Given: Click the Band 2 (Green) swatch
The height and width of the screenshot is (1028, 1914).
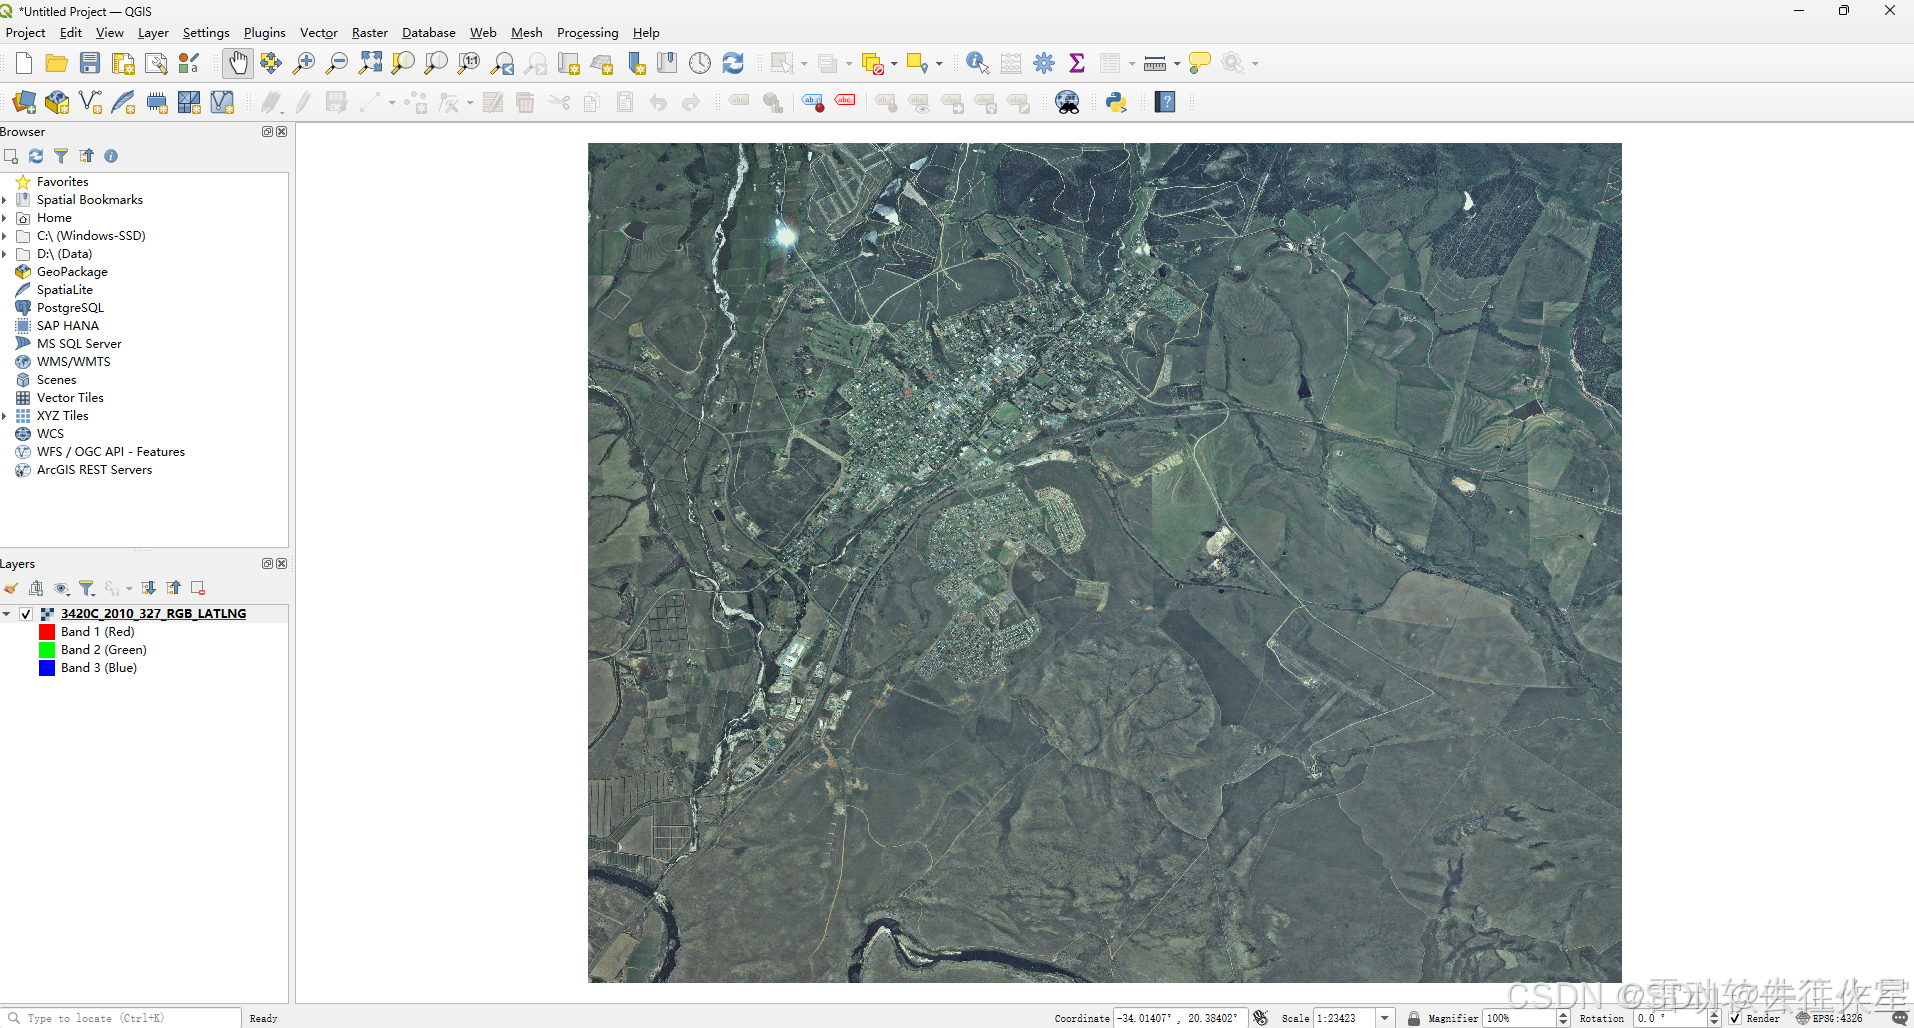Looking at the screenshot, I should [x=47, y=650].
